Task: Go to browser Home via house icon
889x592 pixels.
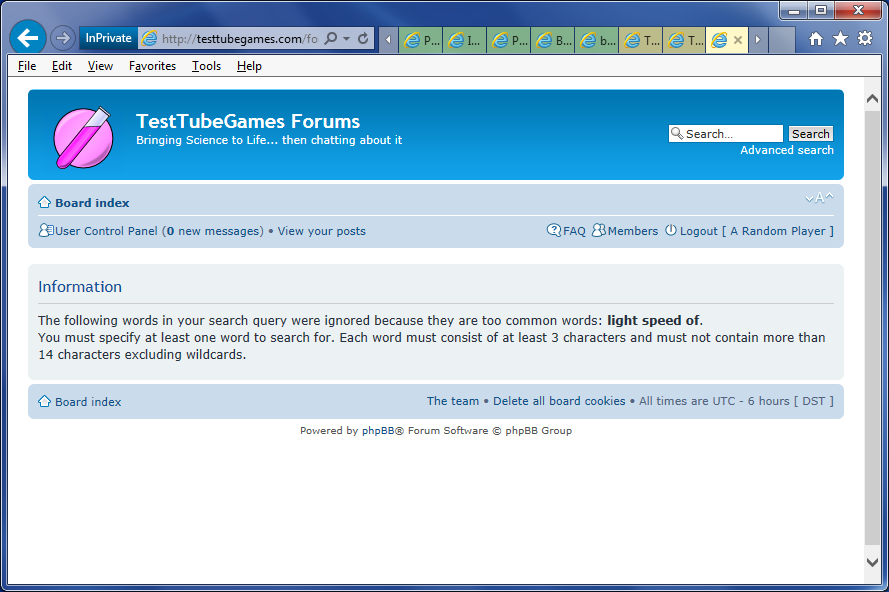Action: 816,39
